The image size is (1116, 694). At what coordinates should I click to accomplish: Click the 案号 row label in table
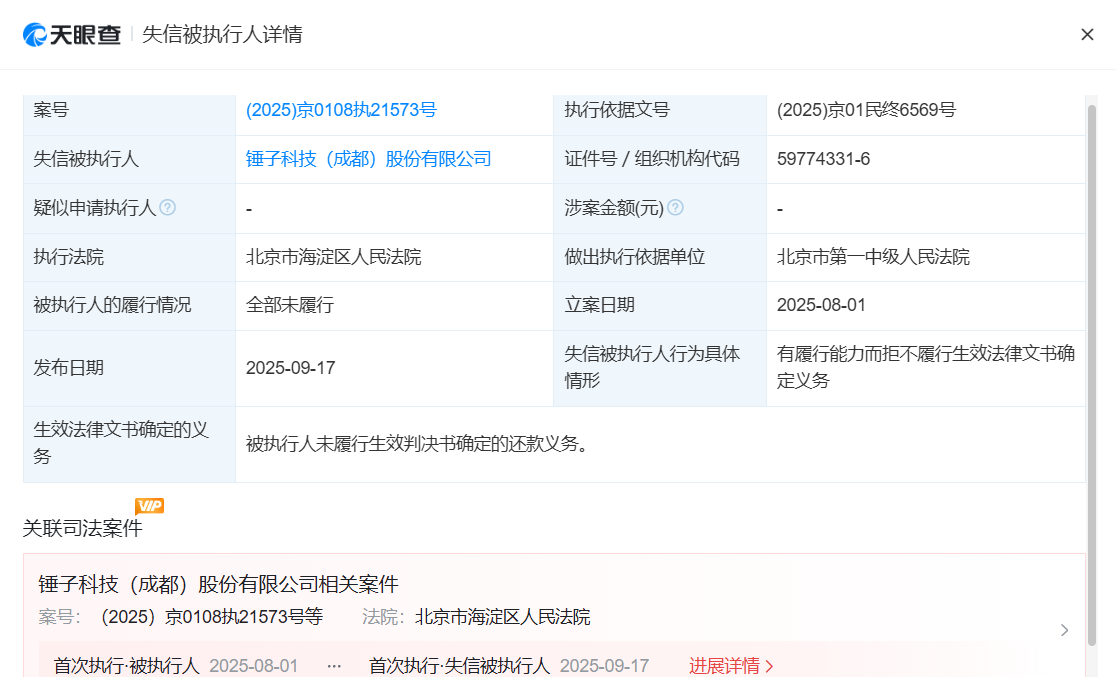51,110
